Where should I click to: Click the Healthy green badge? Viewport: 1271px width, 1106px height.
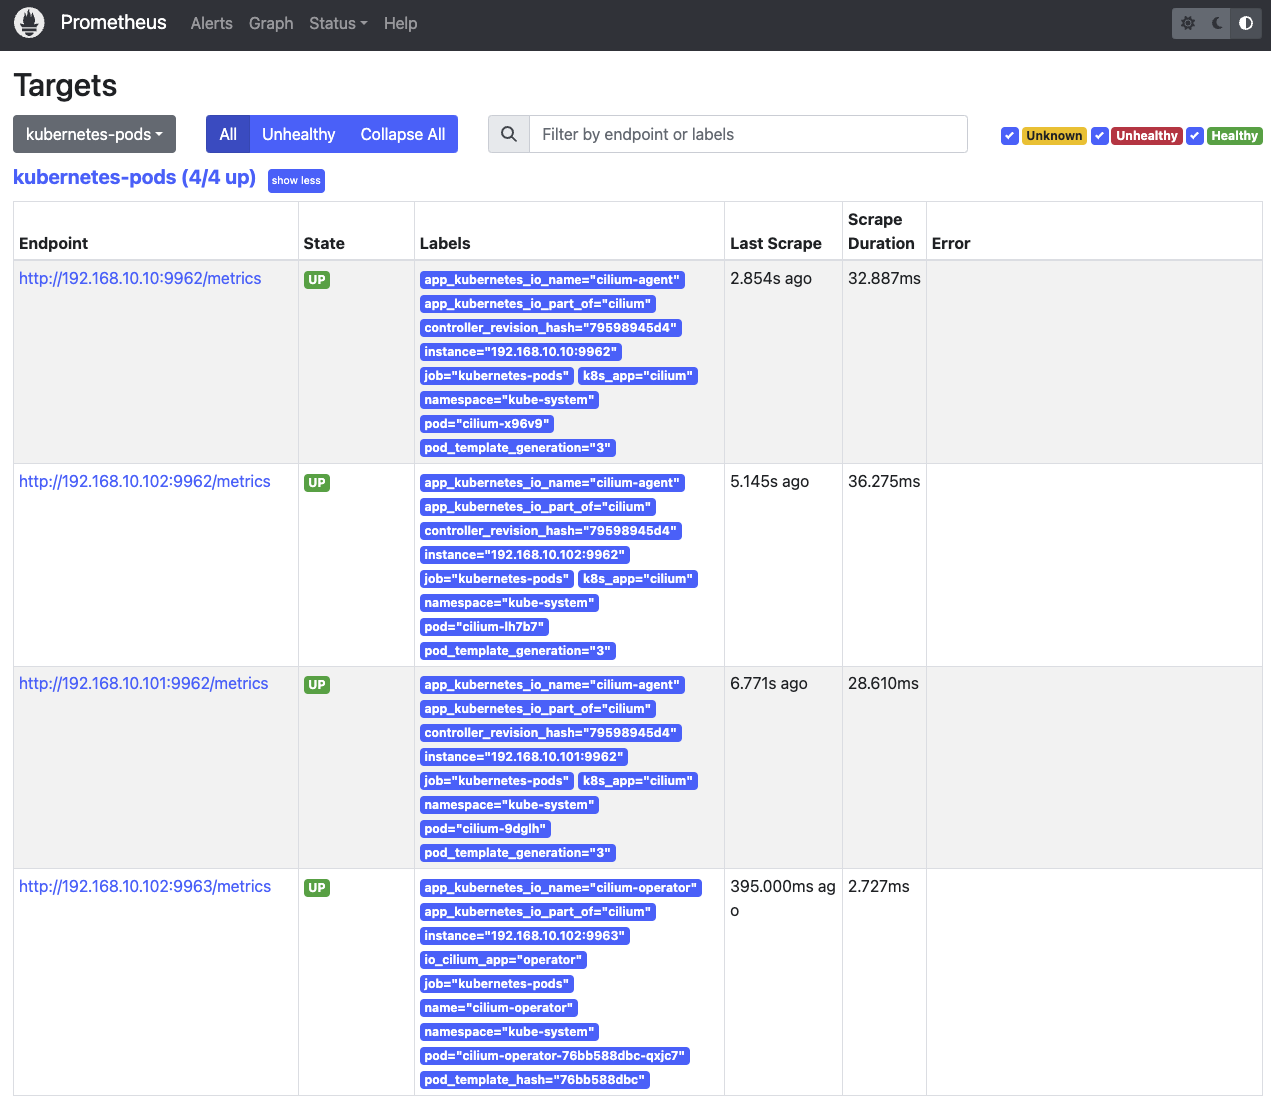pyautogui.click(x=1235, y=136)
